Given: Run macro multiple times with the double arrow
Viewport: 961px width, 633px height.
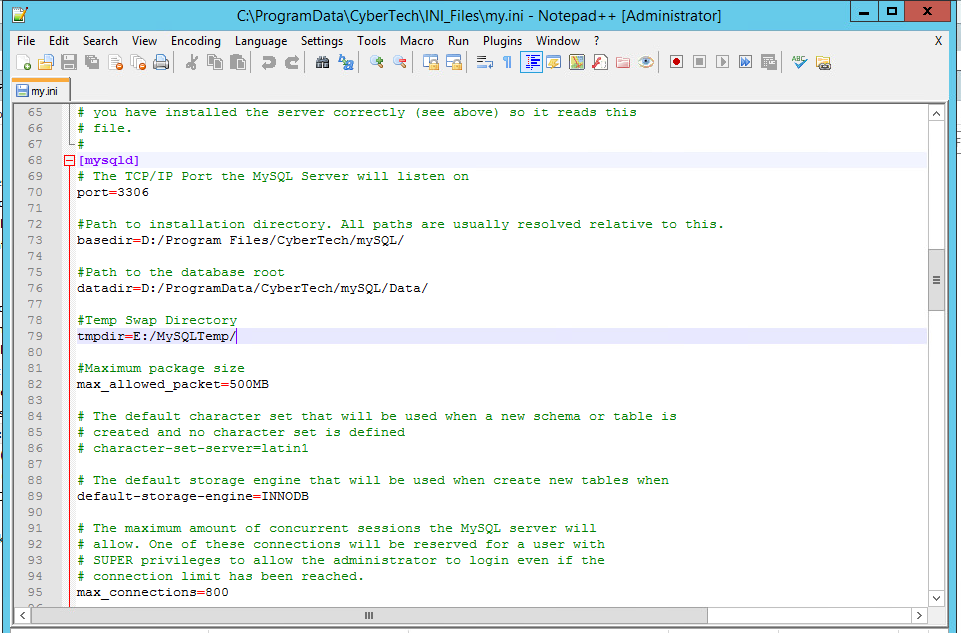Looking at the screenshot, I should coord(745,62).
